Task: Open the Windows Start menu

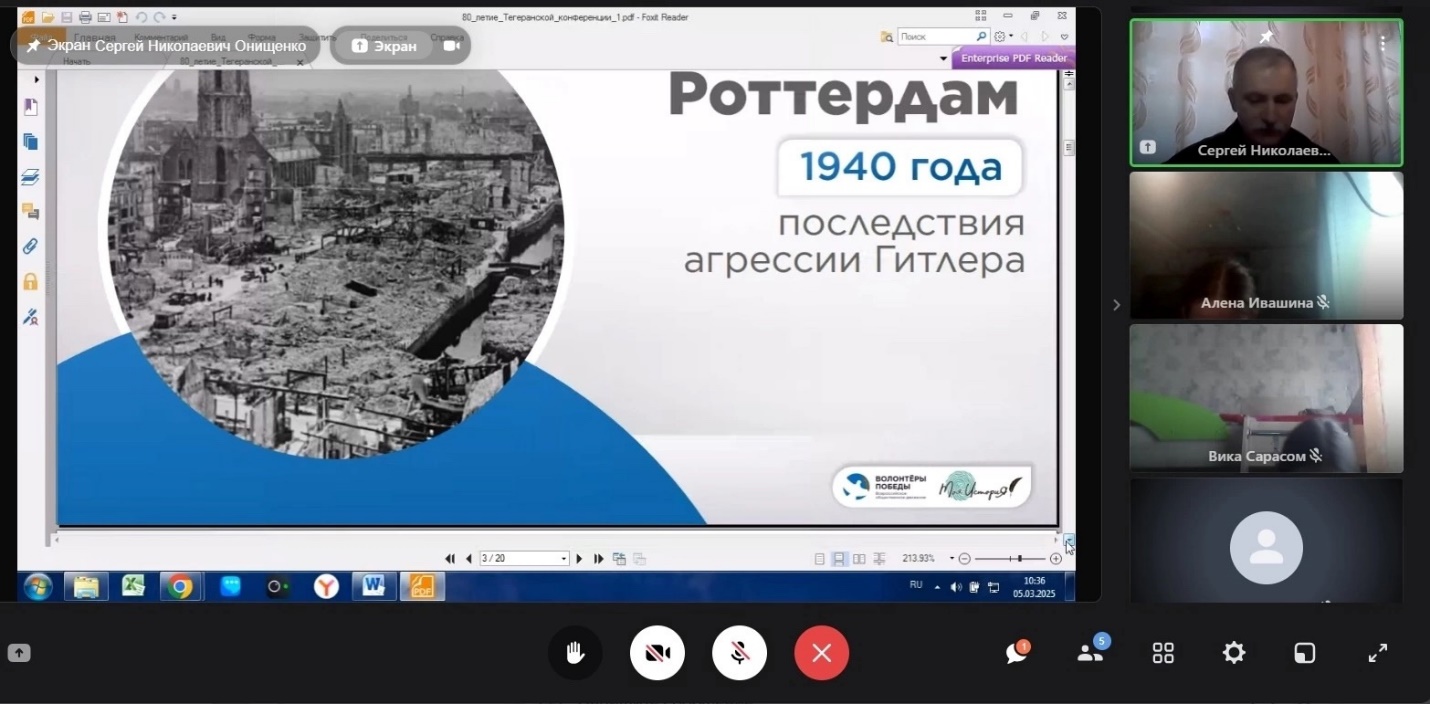Action: point(39,586)
